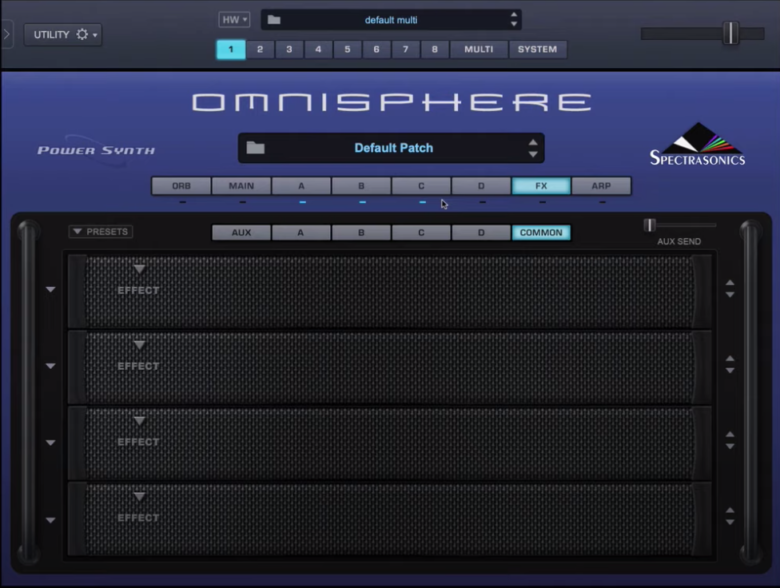Switch to the layer A tab
The width and height of the screenshot is (780, 588).
click(301, 186)
